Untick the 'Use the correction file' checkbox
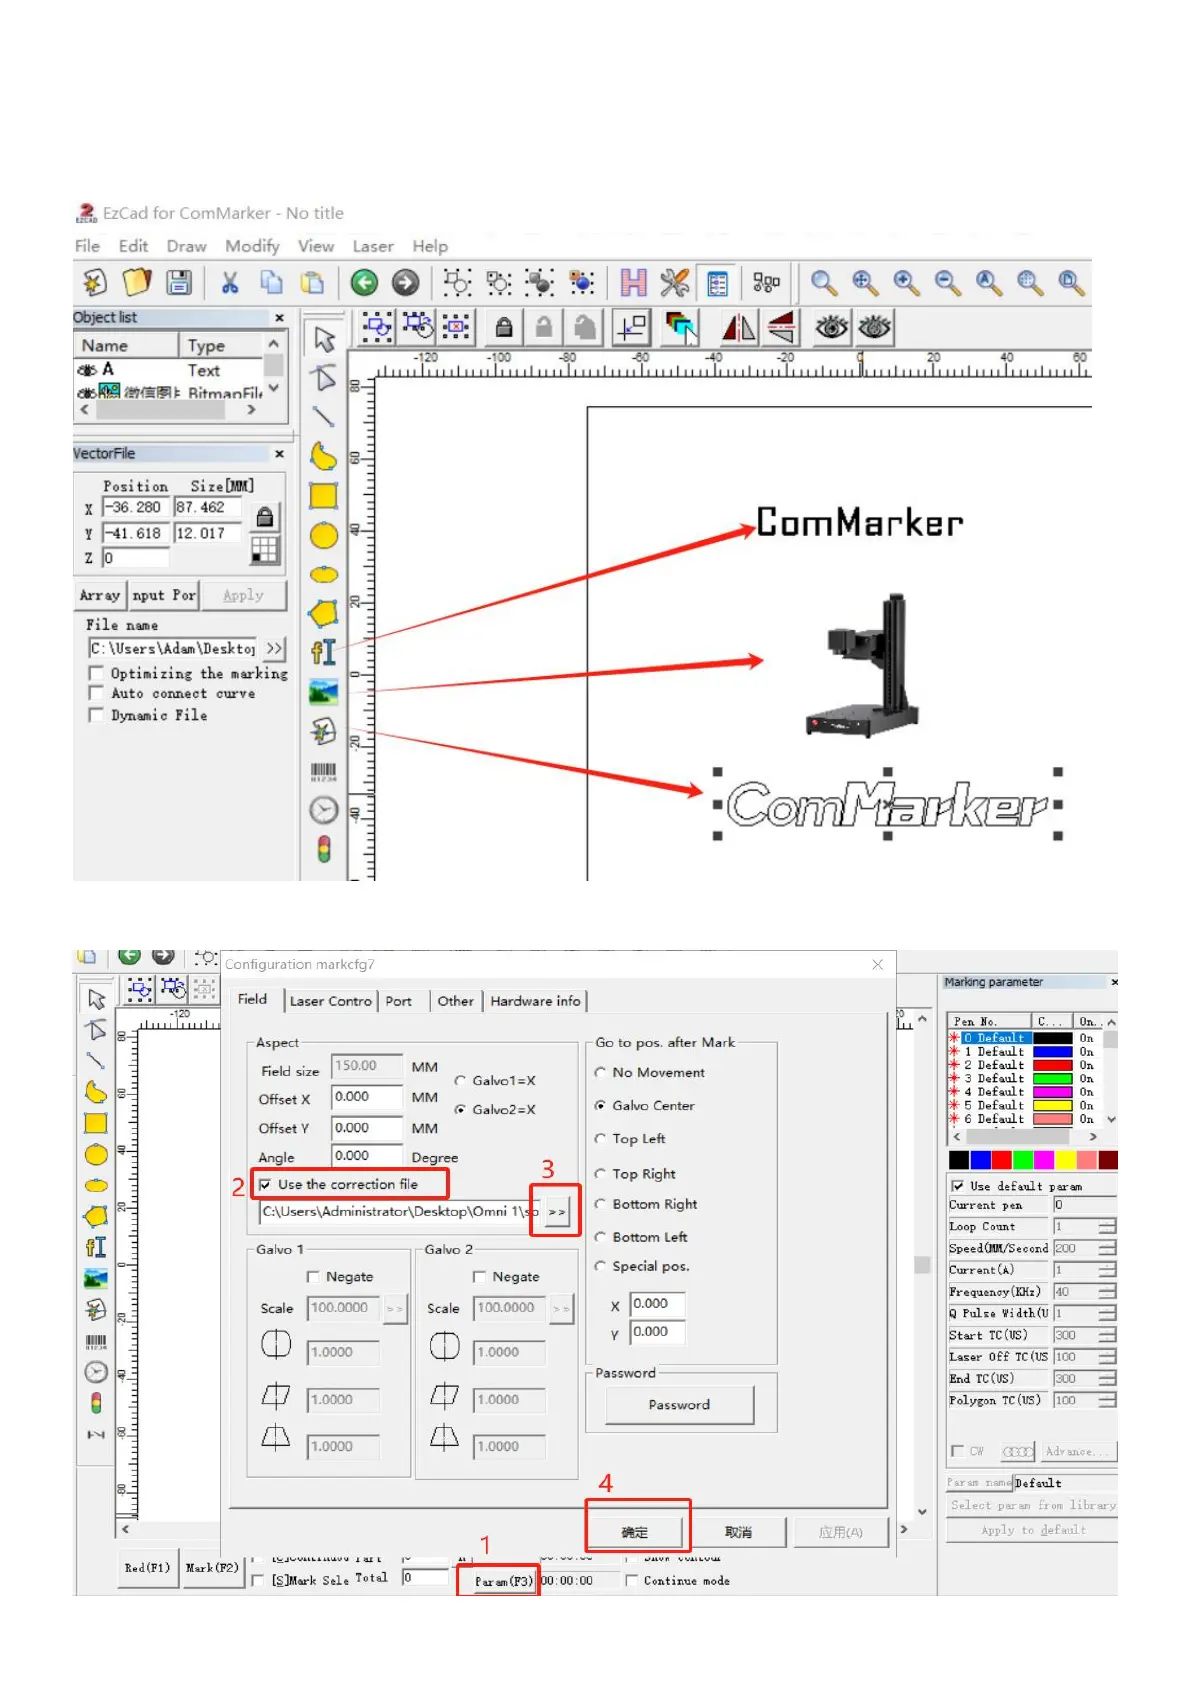Screen dimensions: 1191x1684 [265, 1185]
